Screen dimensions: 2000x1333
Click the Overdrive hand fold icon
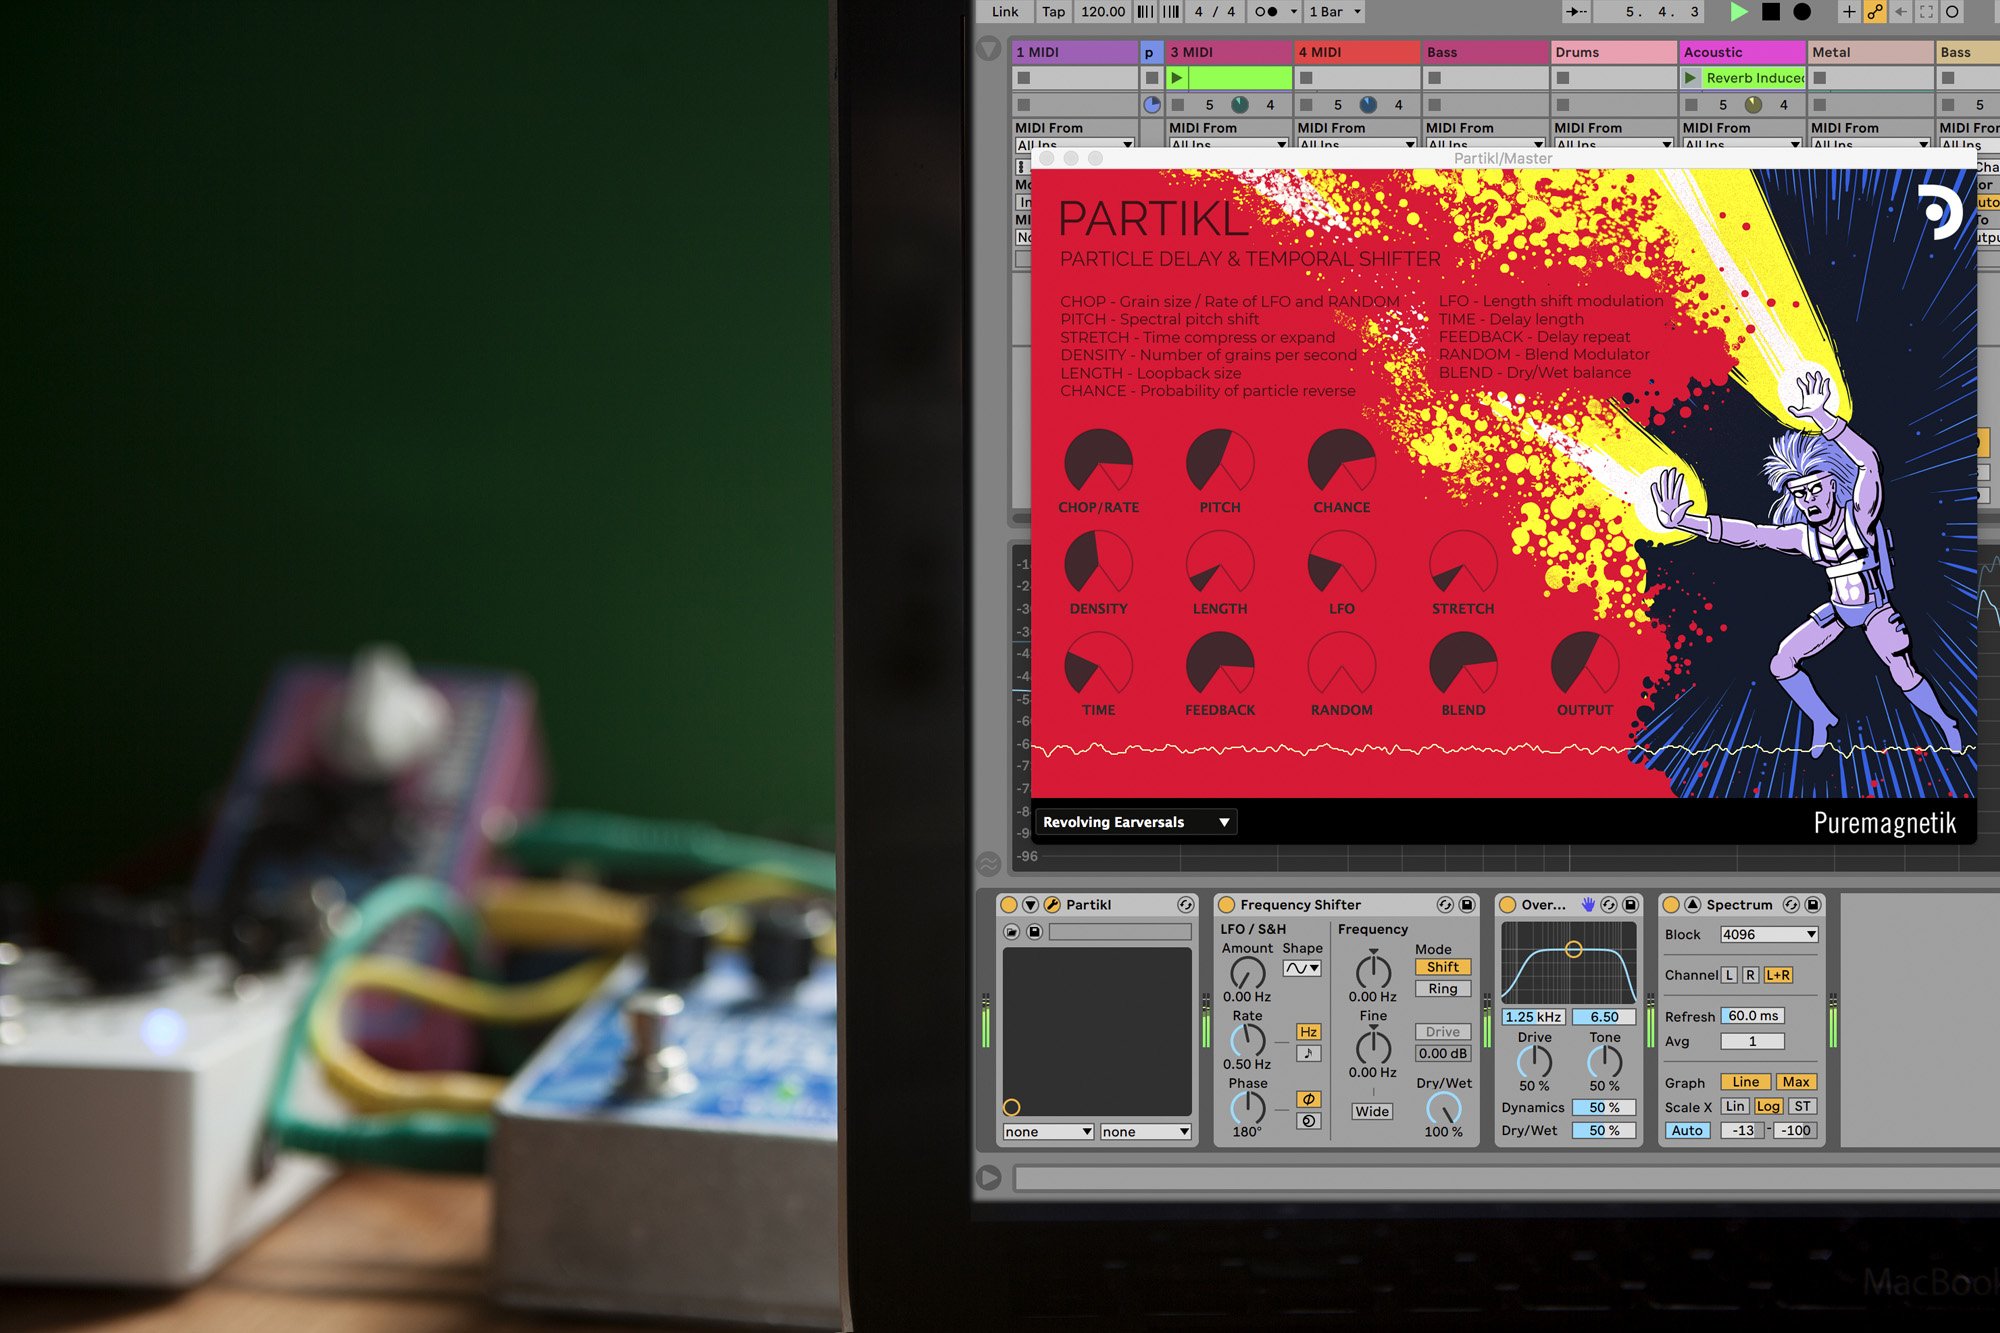(x=1588, y=904)
